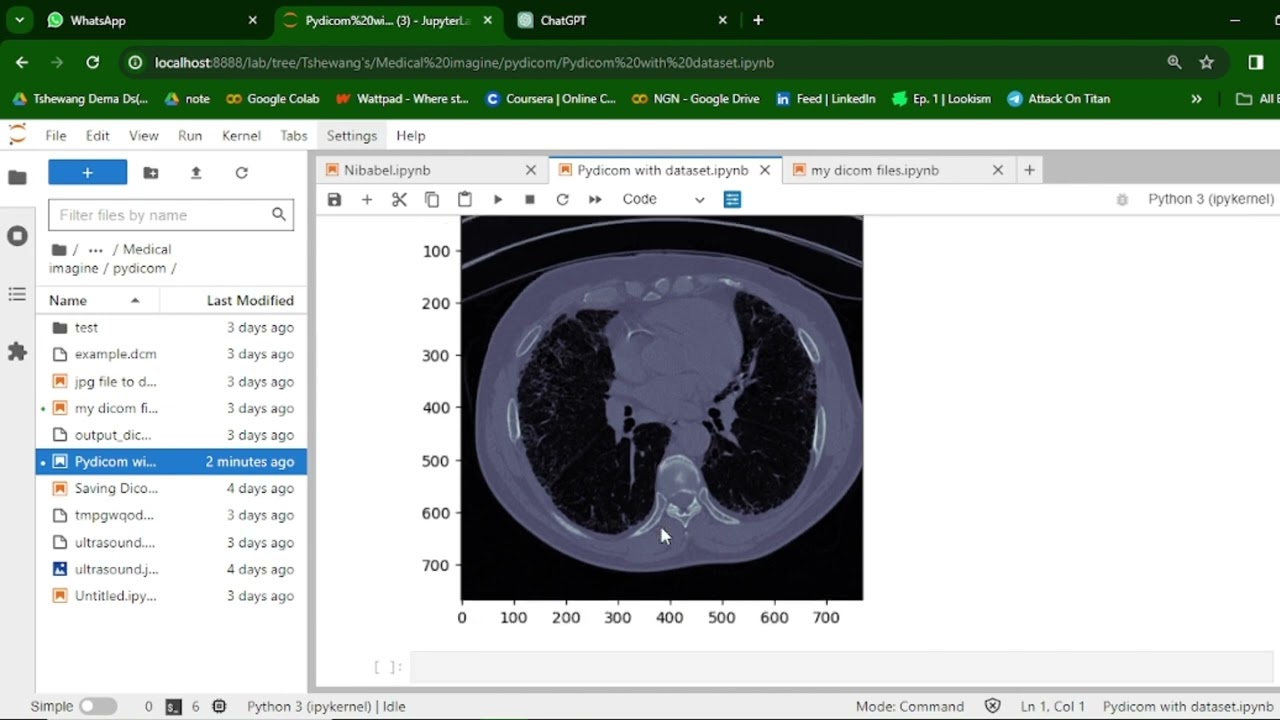Open the View menu
The width and height of the screenshot is (1280, 720).
pyautogui.click(x=143, y=135)
